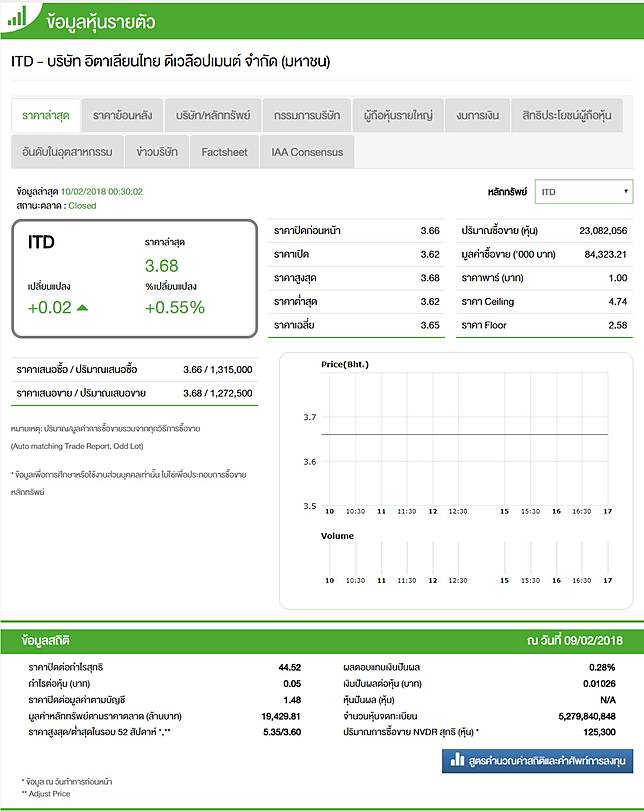Image resolution: width=644 pixels, height=811 pixels.
Task: Click the P/E value 44.52
Action: 290,667
